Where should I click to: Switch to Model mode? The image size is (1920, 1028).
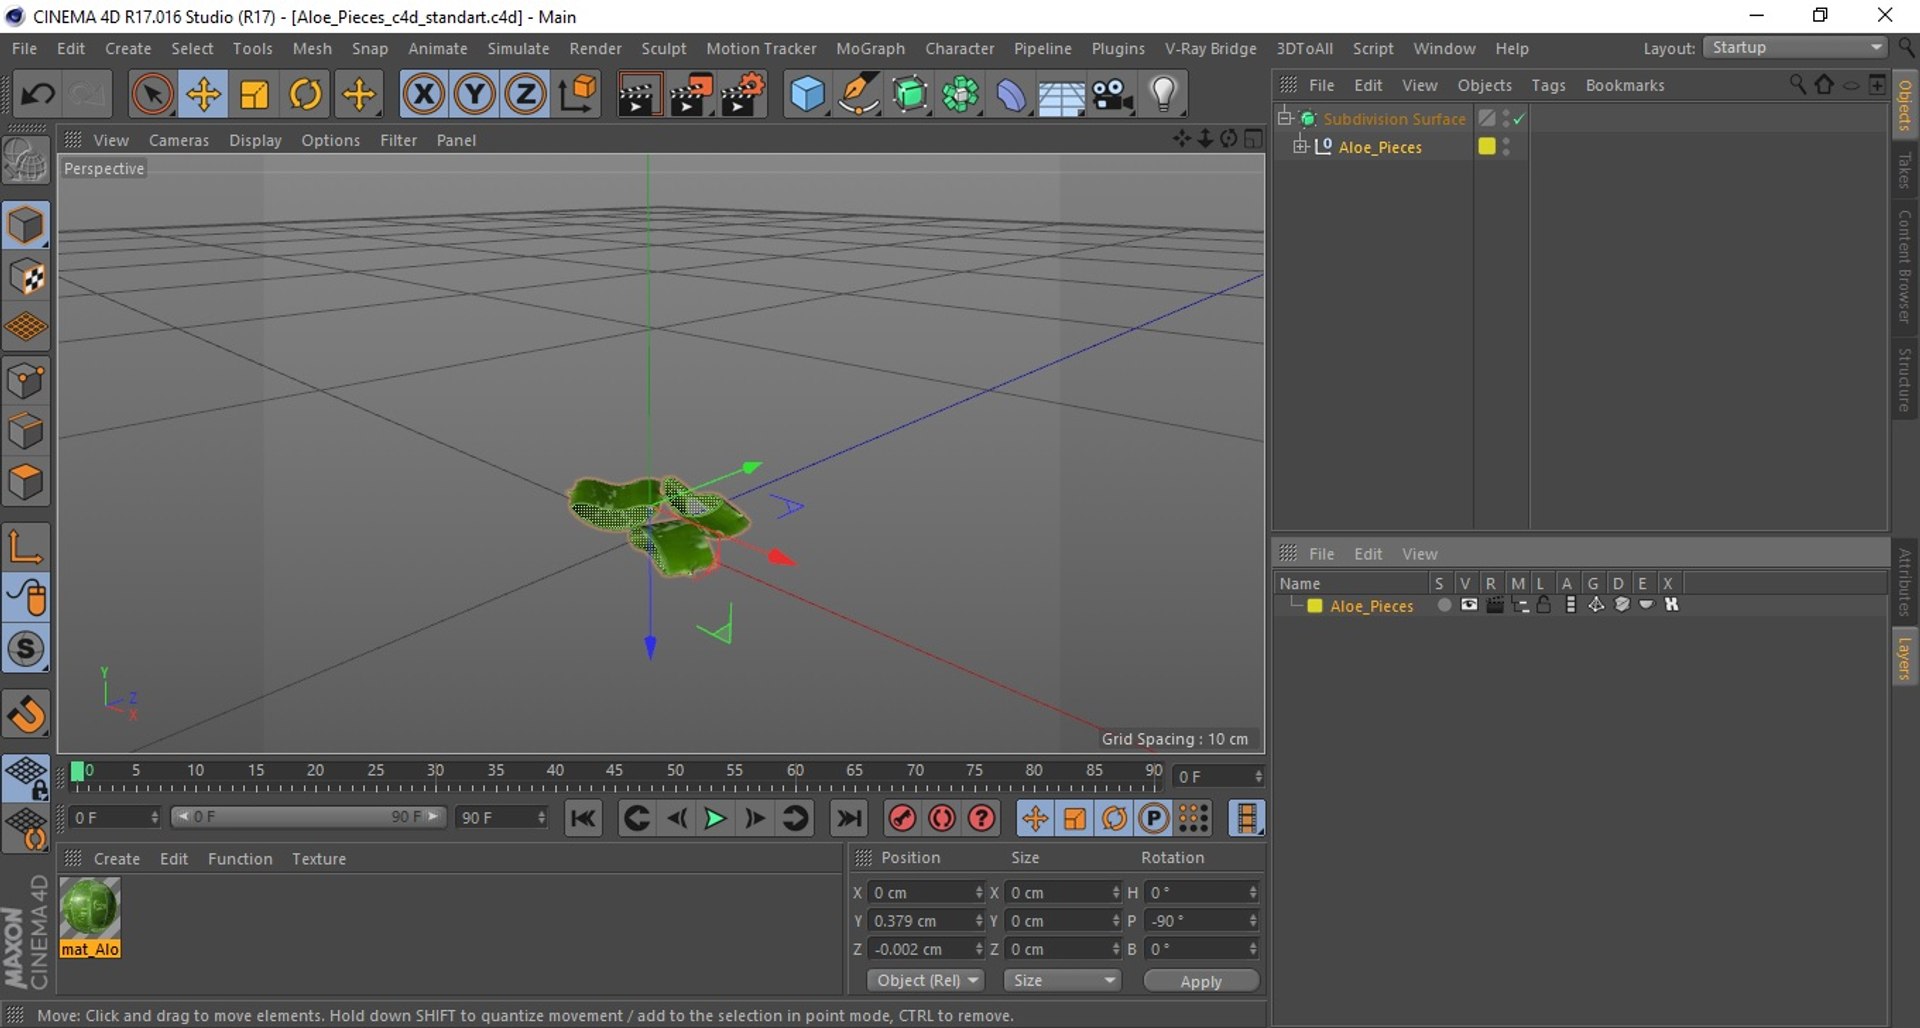tap(26, 225)
